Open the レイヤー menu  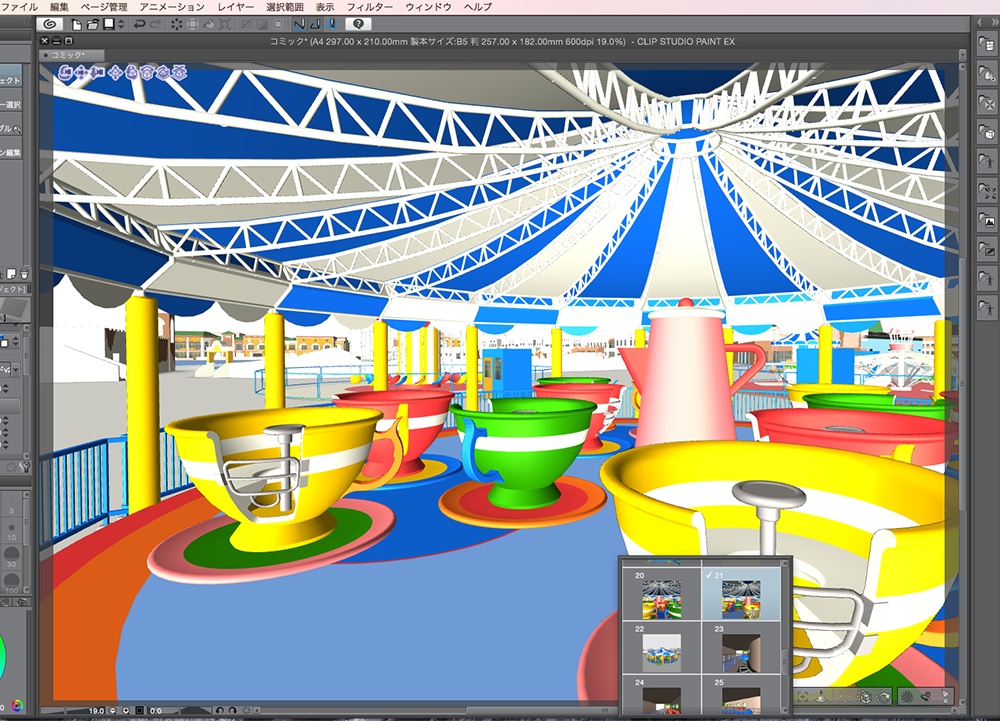(x=235, y=6)
